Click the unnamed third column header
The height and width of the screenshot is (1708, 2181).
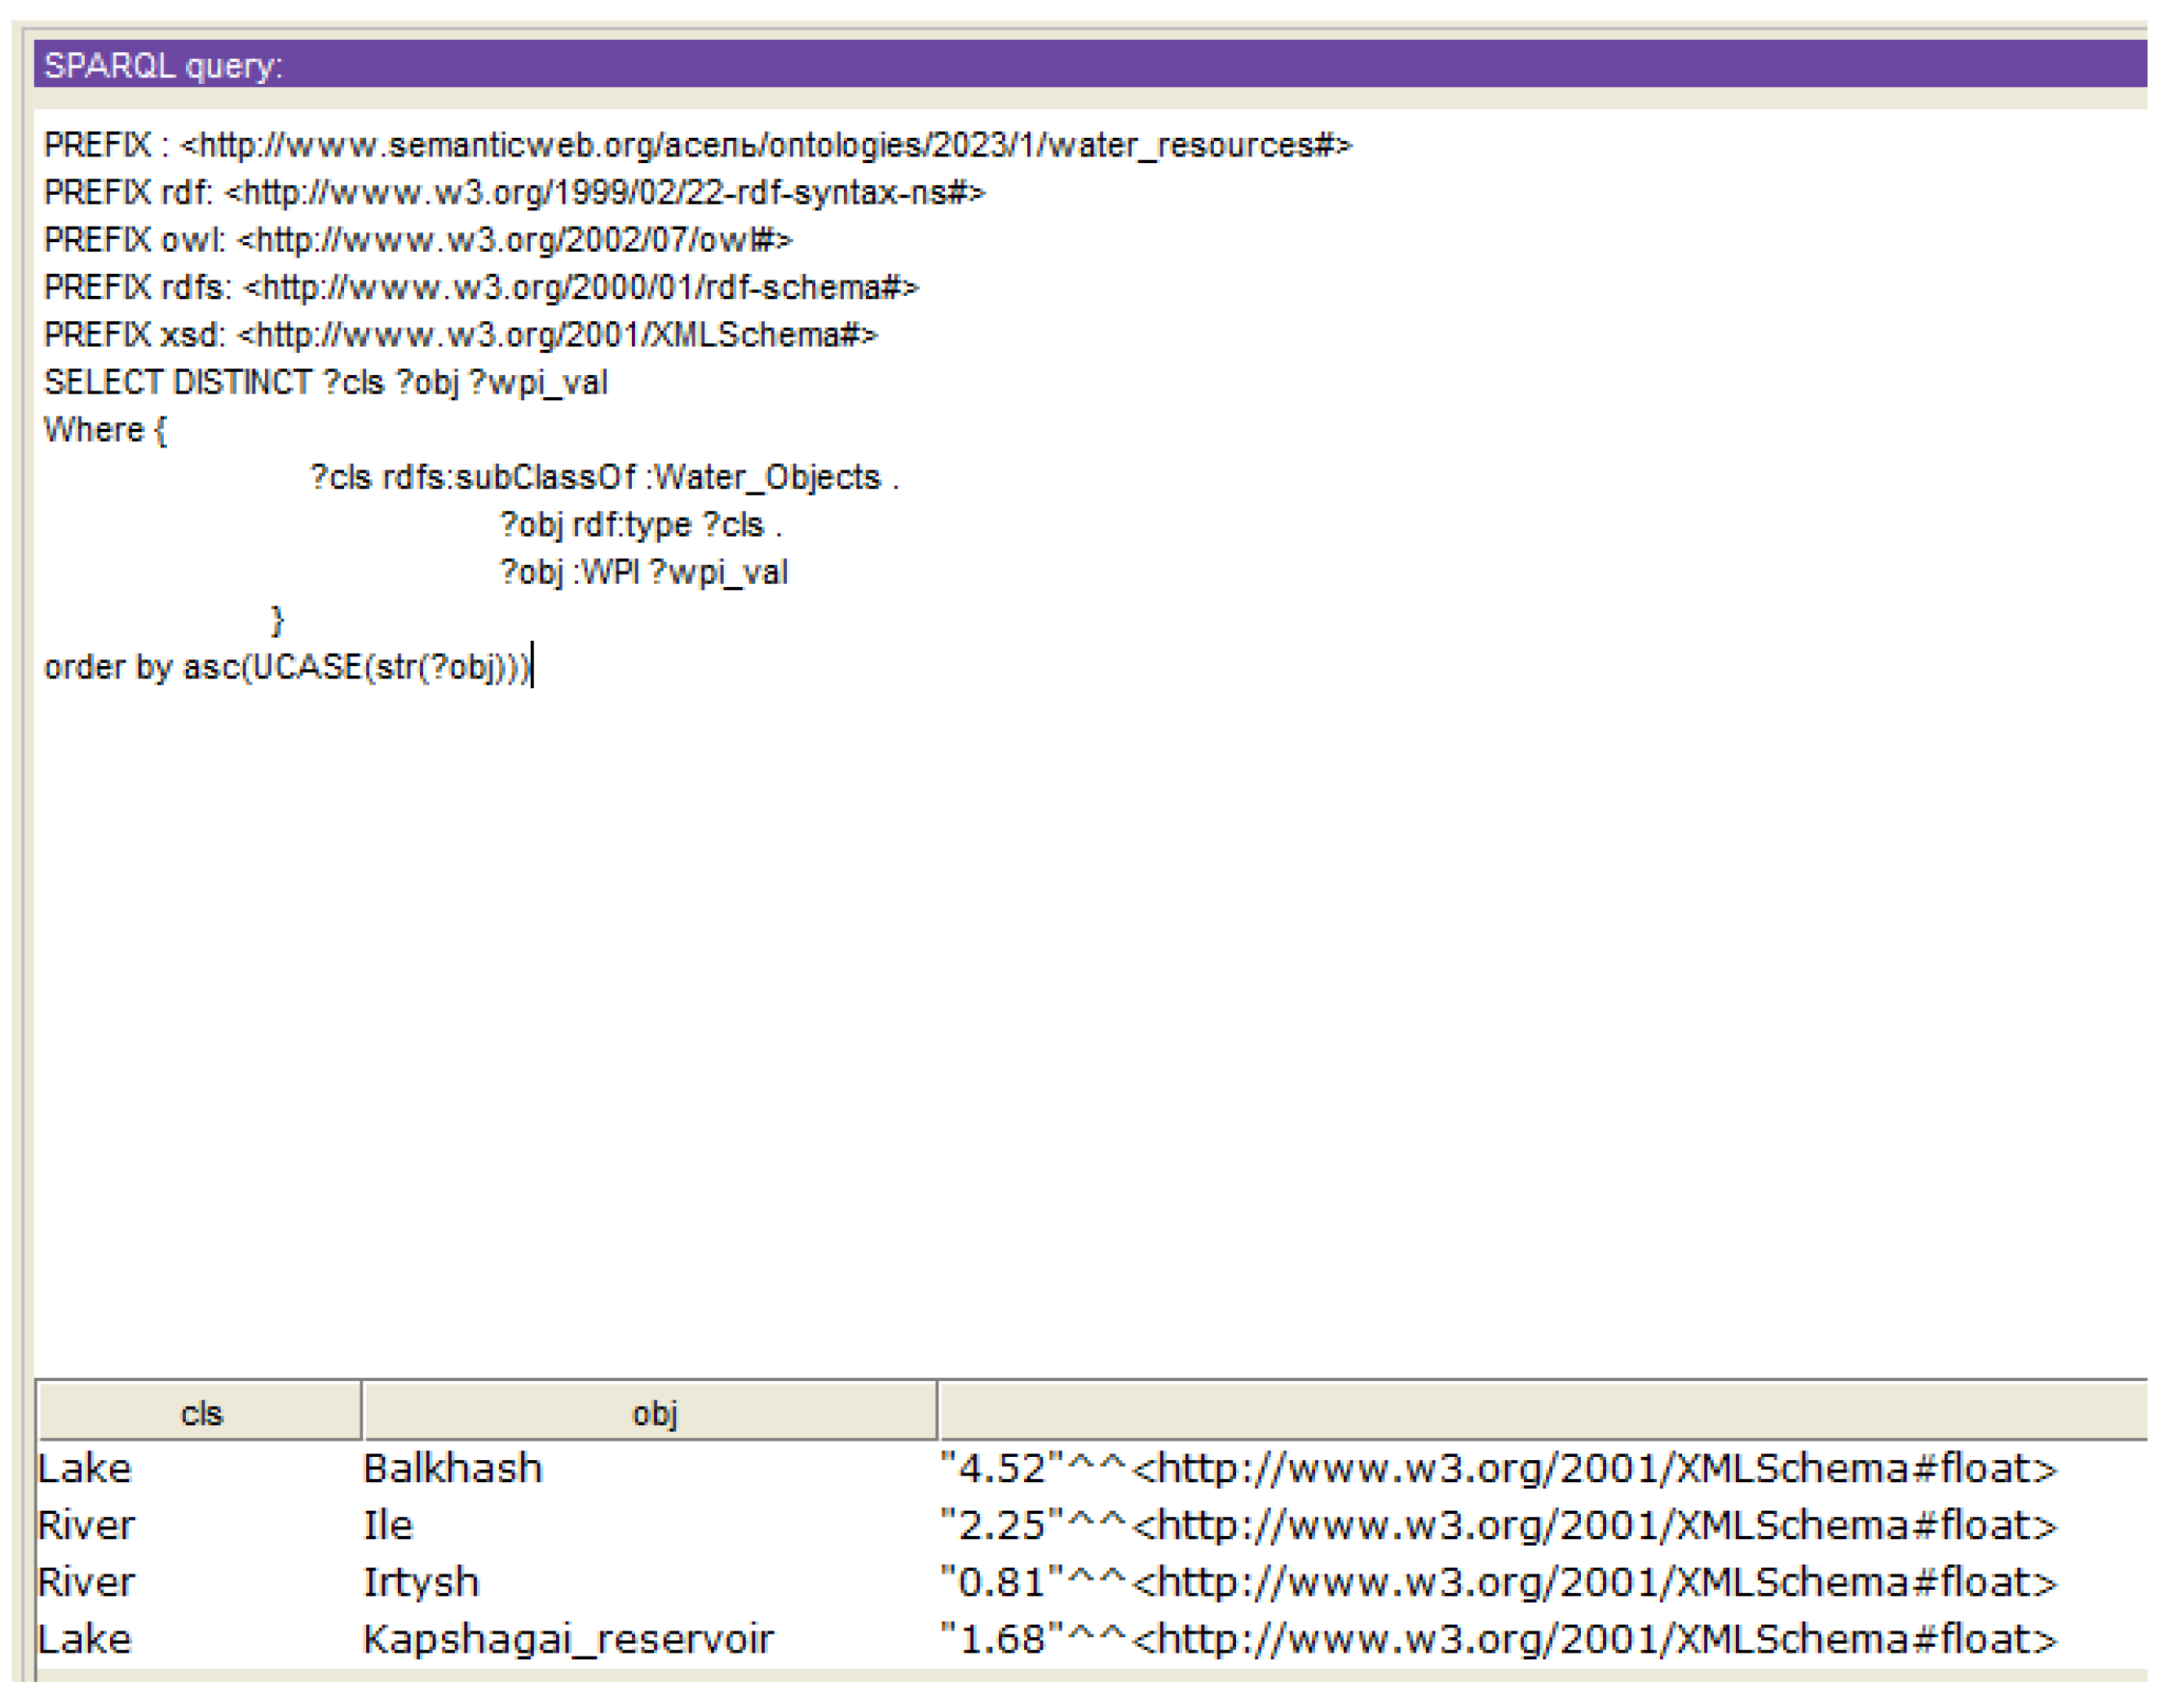pyautogui.click(x=1550, y=1412)
